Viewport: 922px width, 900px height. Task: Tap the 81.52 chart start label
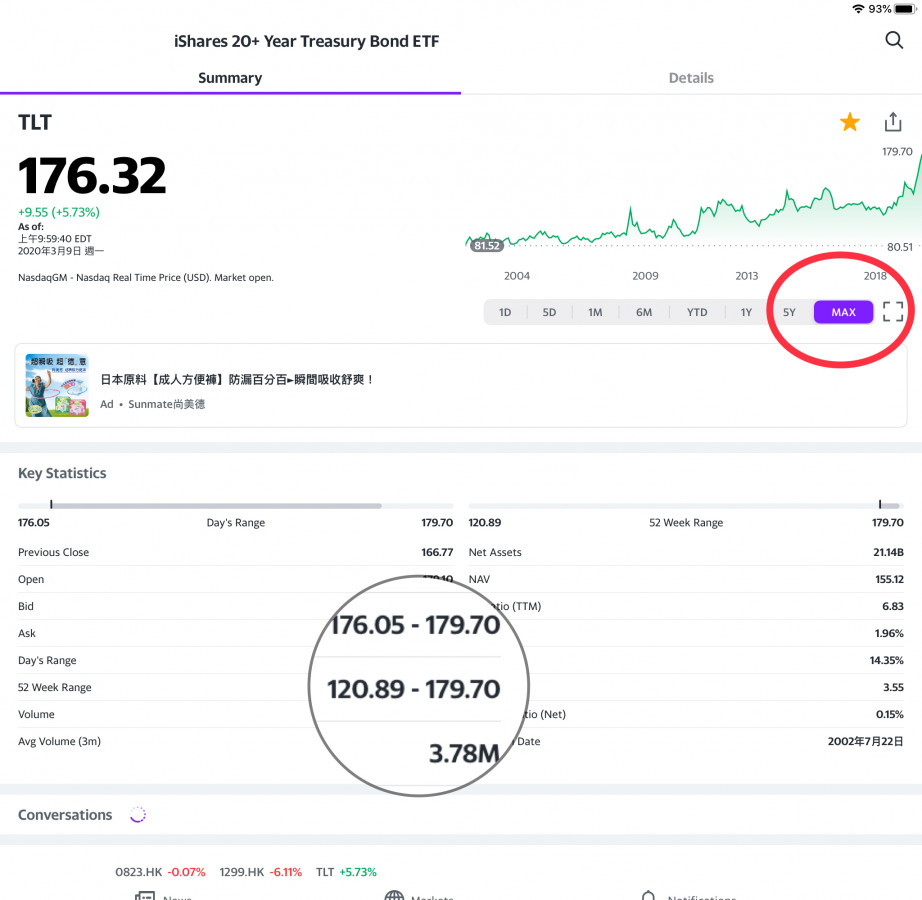click(x=486, y=246)
